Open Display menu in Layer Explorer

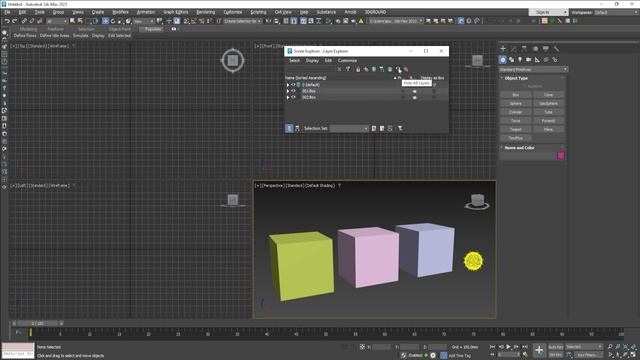pyautogui.click(x=312, y=60)
